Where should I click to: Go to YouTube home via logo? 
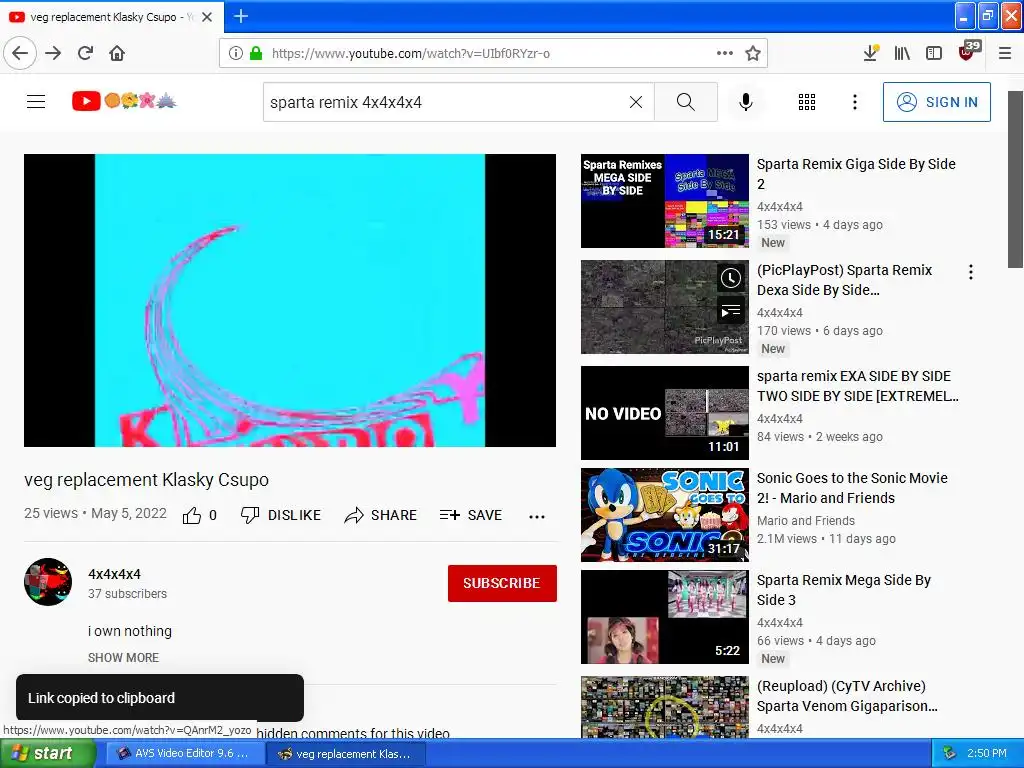[x=124, y=101]
